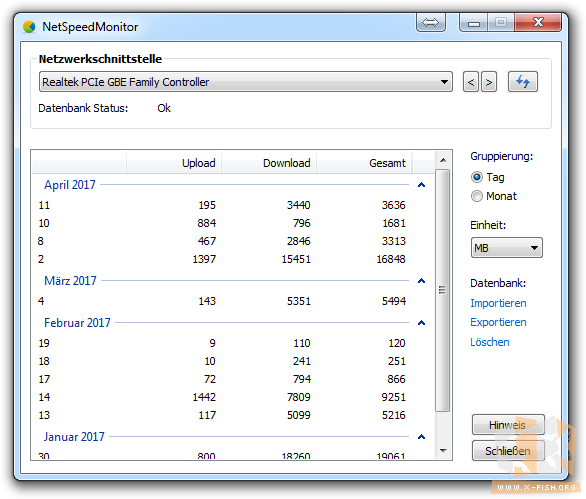Click the scrollbar down arrow
586x499 pixels.
tap(443, 451)
